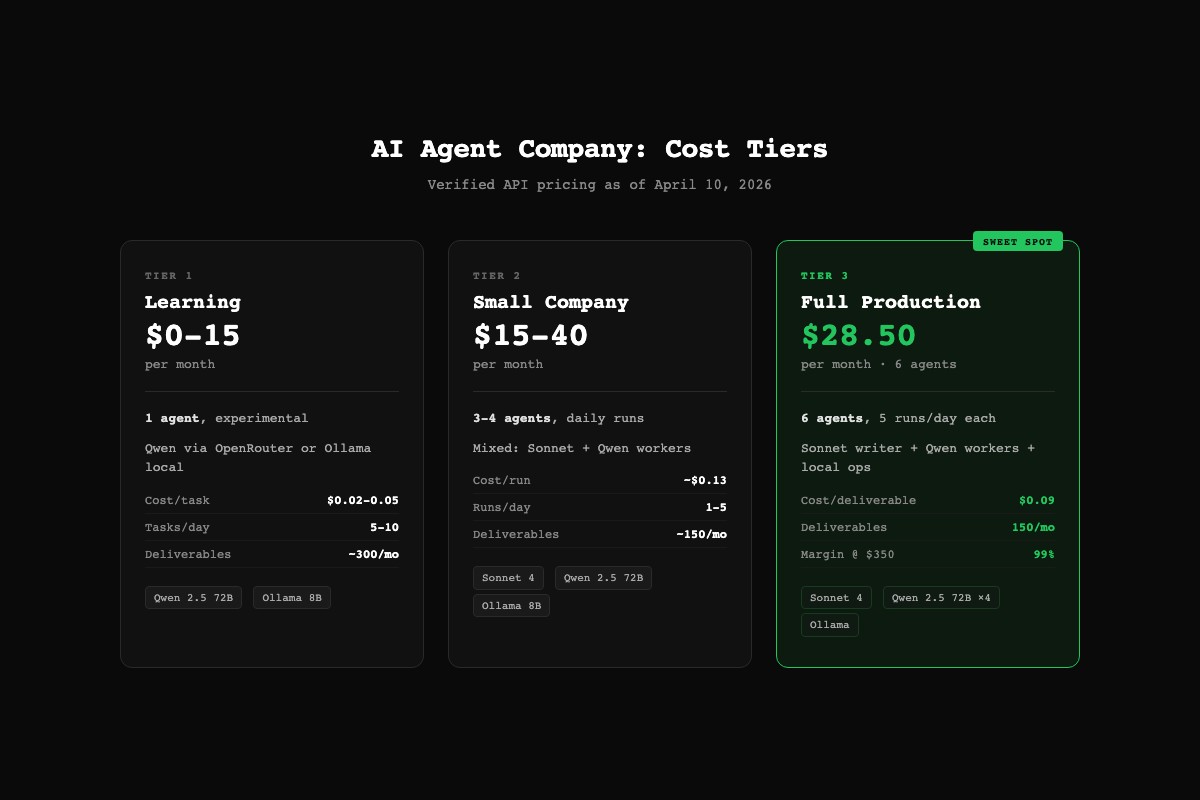Click the TIER 1 label
The image size is (1200, 800).
coord(168,276)
